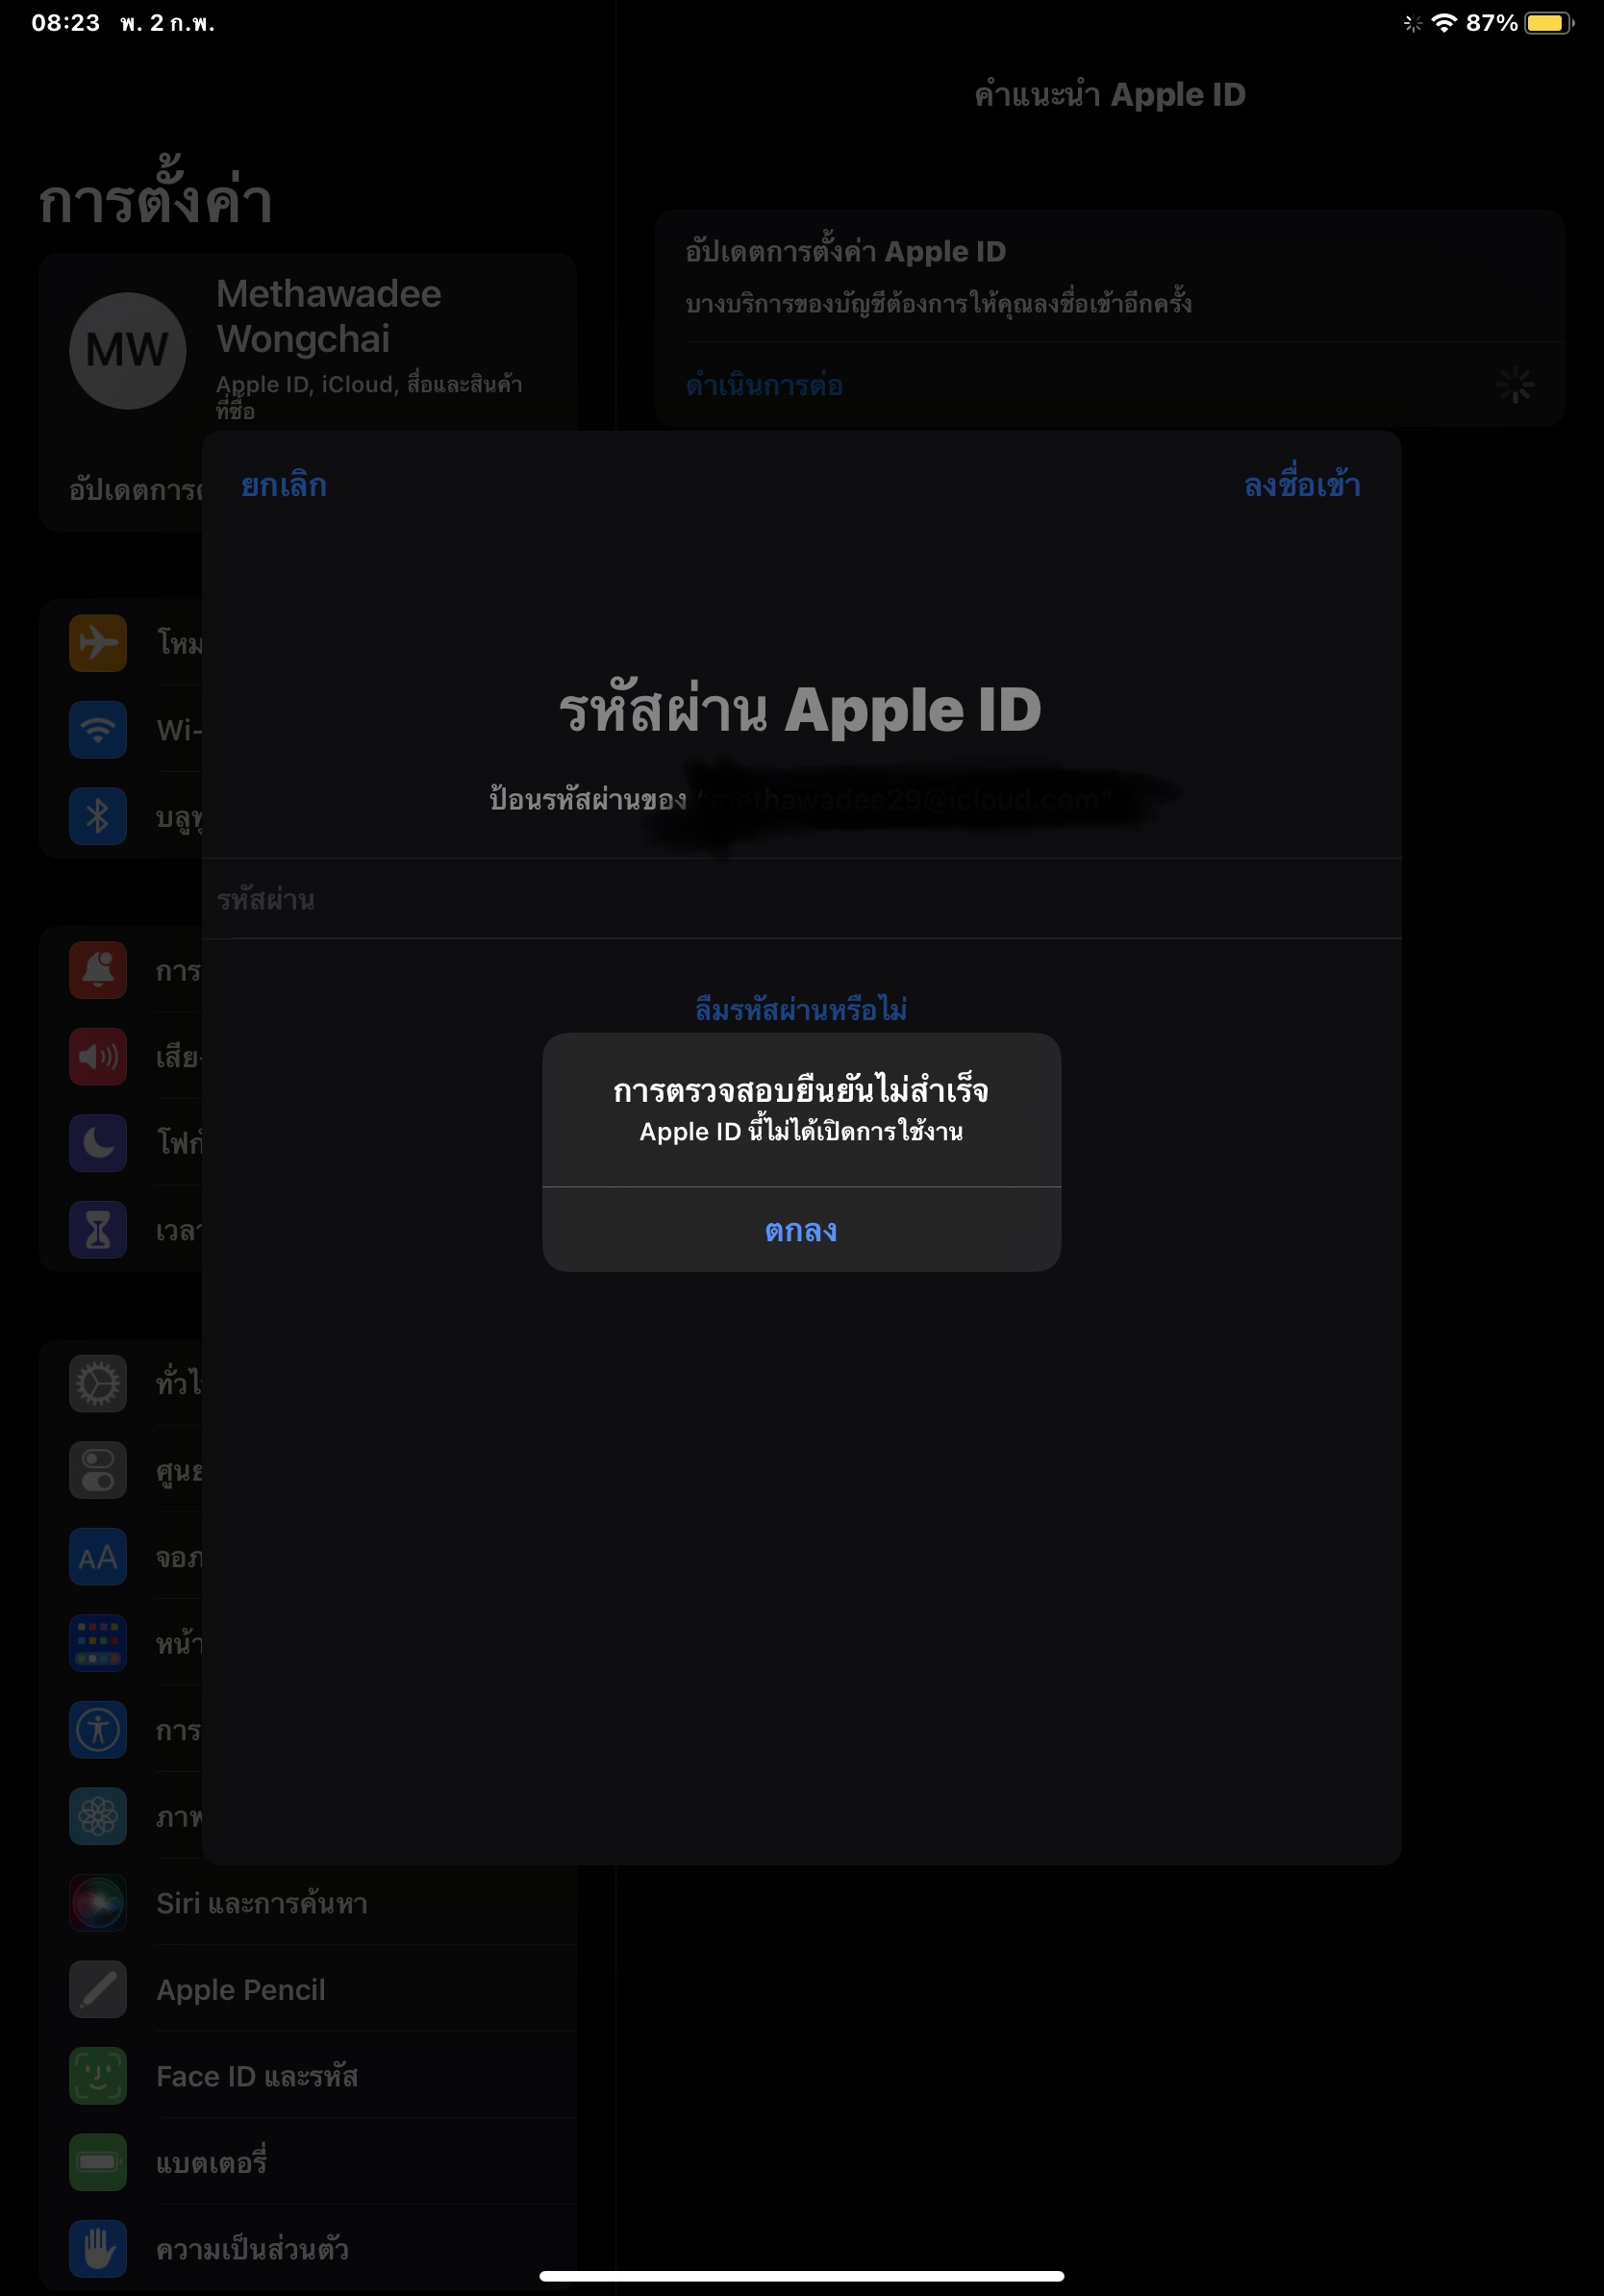
Task: Open the Siri และการค้นหา row
Action: (308, 1902)
